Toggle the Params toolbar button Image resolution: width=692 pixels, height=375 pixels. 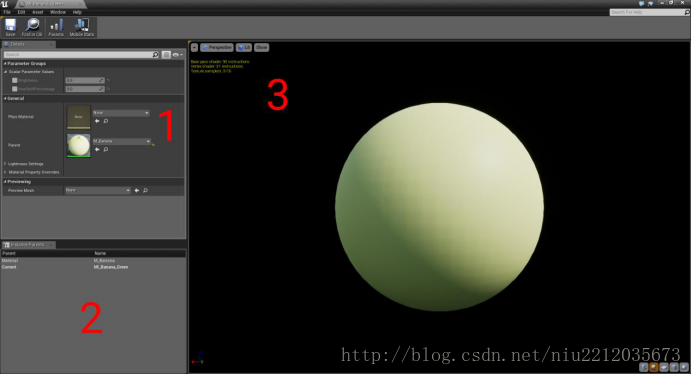pos(56,27)
